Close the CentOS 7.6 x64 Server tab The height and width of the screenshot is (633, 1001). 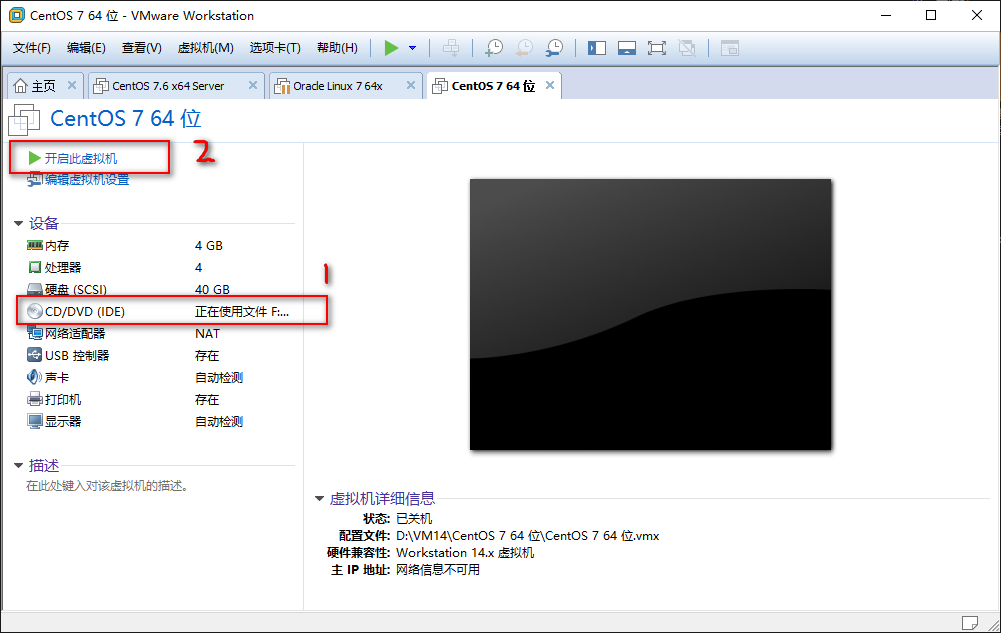(253, 85)
